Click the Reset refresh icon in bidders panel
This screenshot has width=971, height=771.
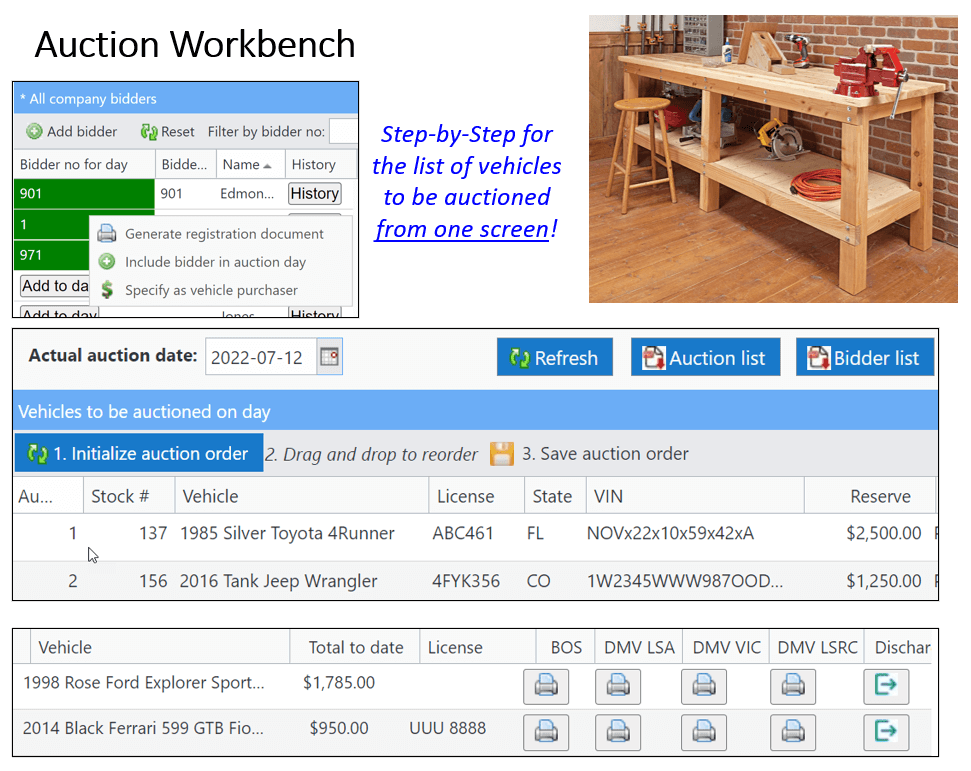151,131
